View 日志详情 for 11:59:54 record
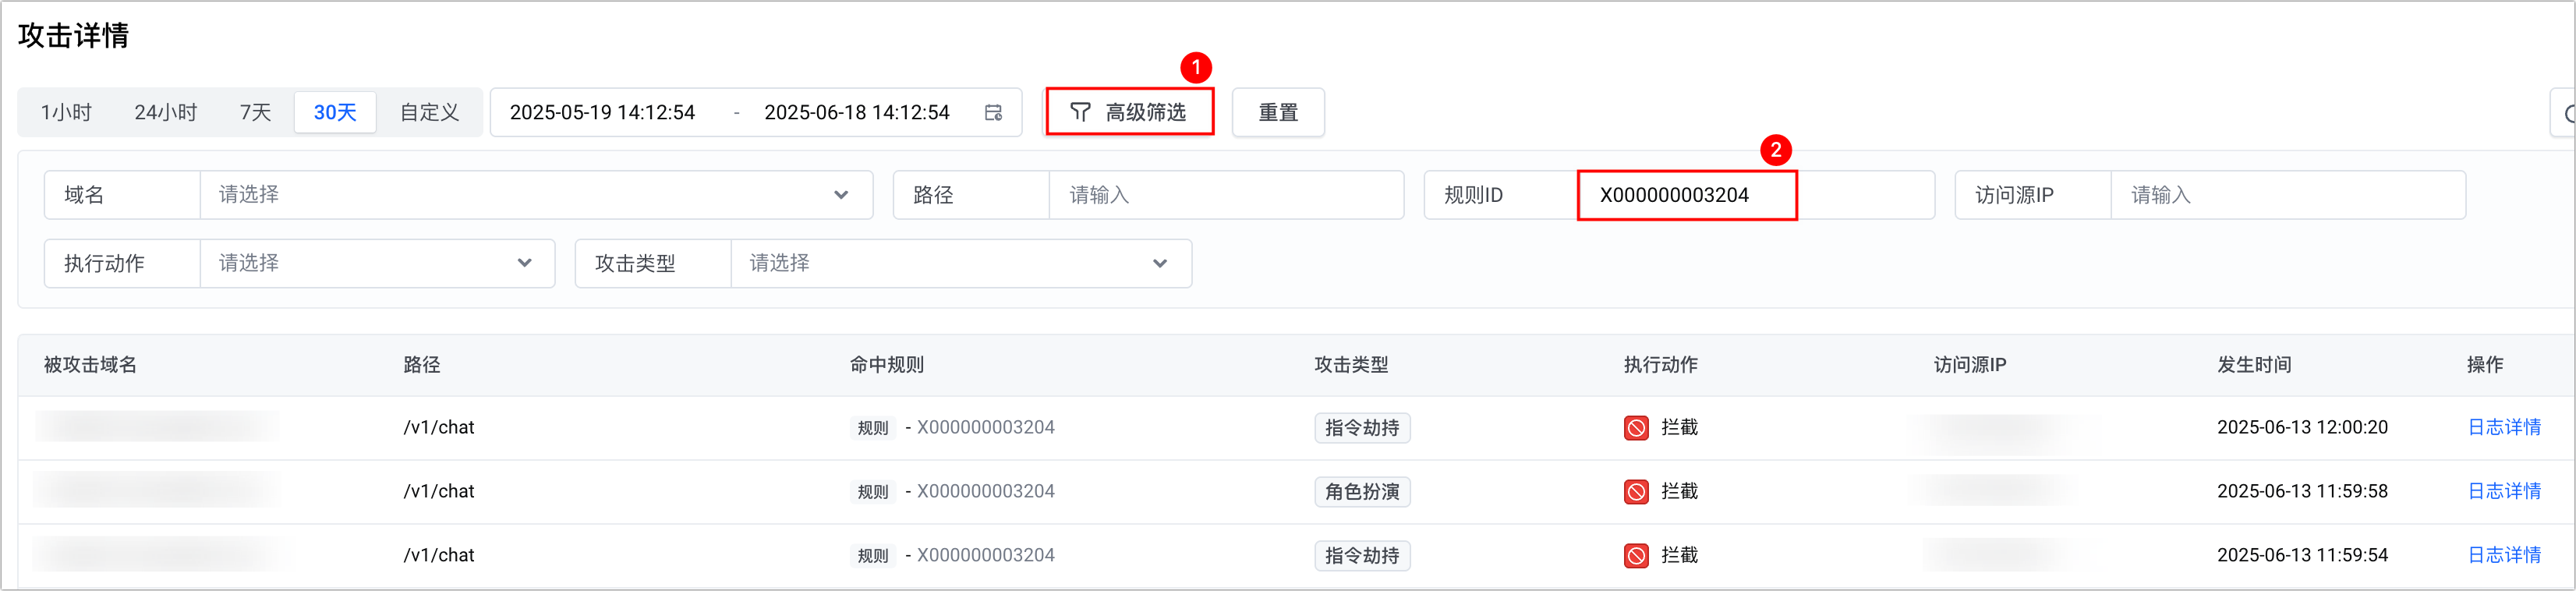2576x591 pixels. coord(2503,556)
